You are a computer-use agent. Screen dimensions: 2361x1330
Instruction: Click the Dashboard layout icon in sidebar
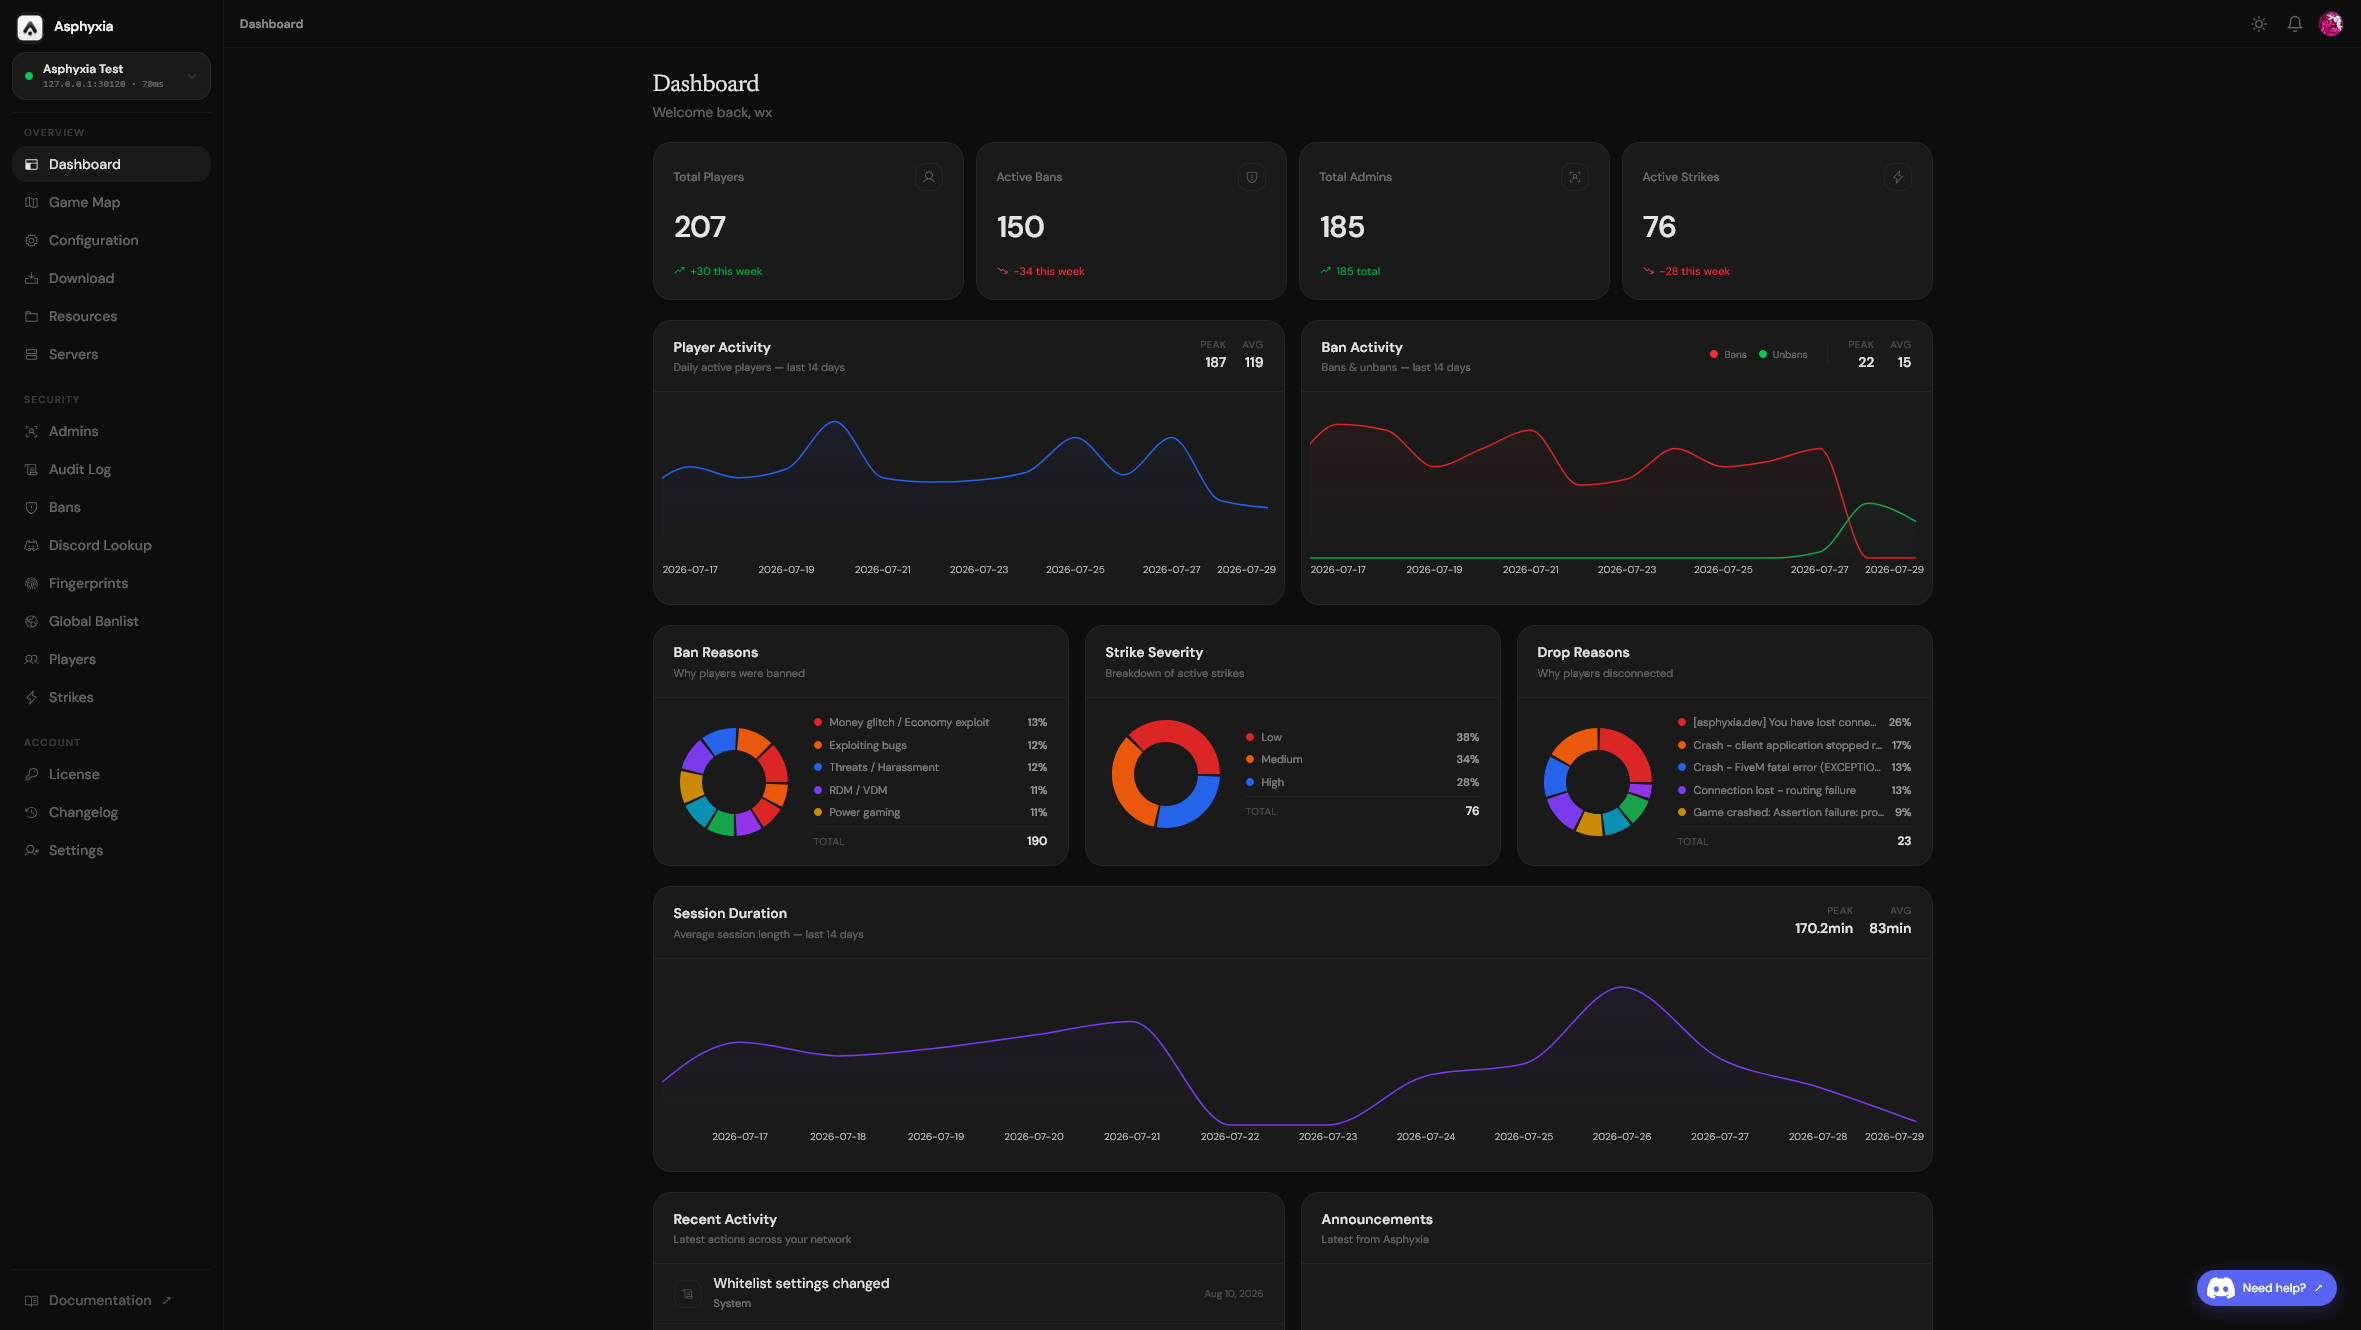click(x=31, y=164)
